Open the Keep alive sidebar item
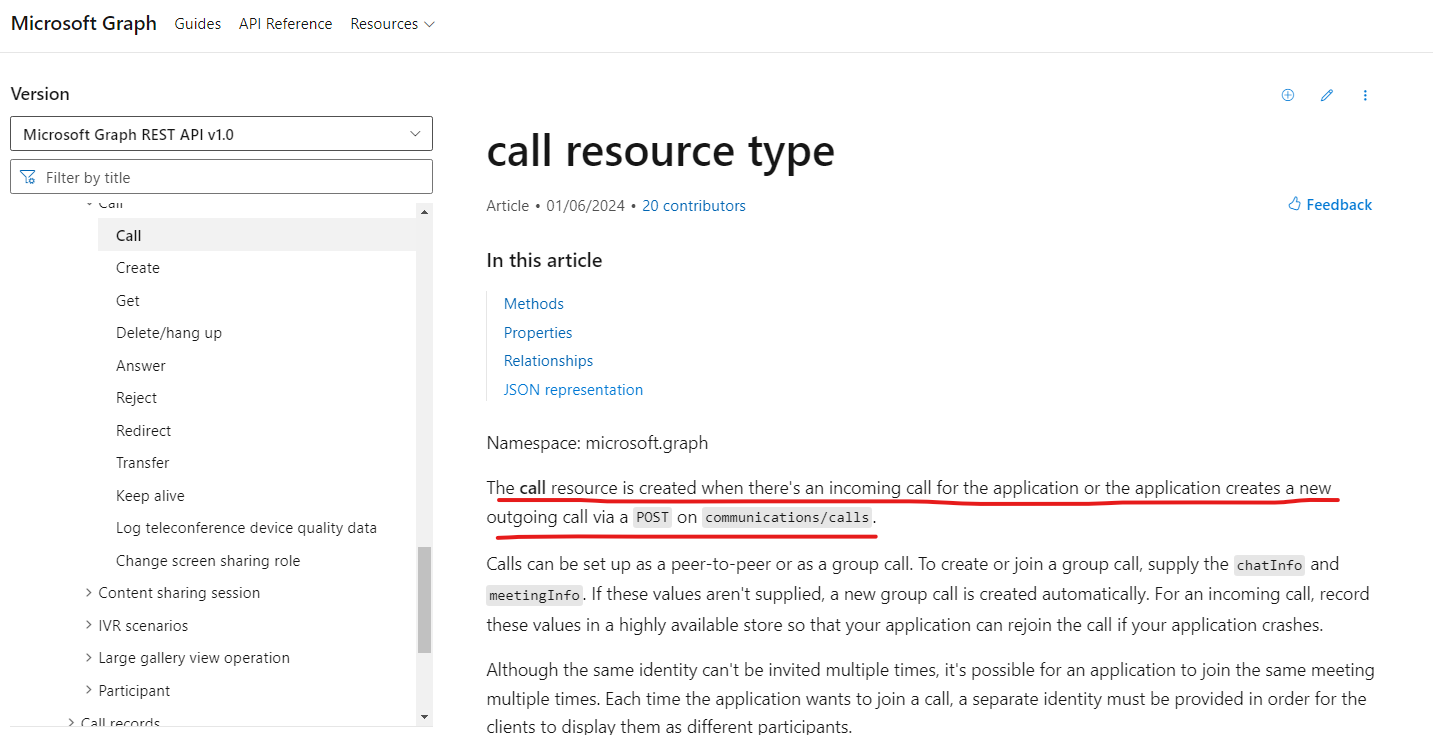The height and width of the screenshot is (735, 1433). 150,496
